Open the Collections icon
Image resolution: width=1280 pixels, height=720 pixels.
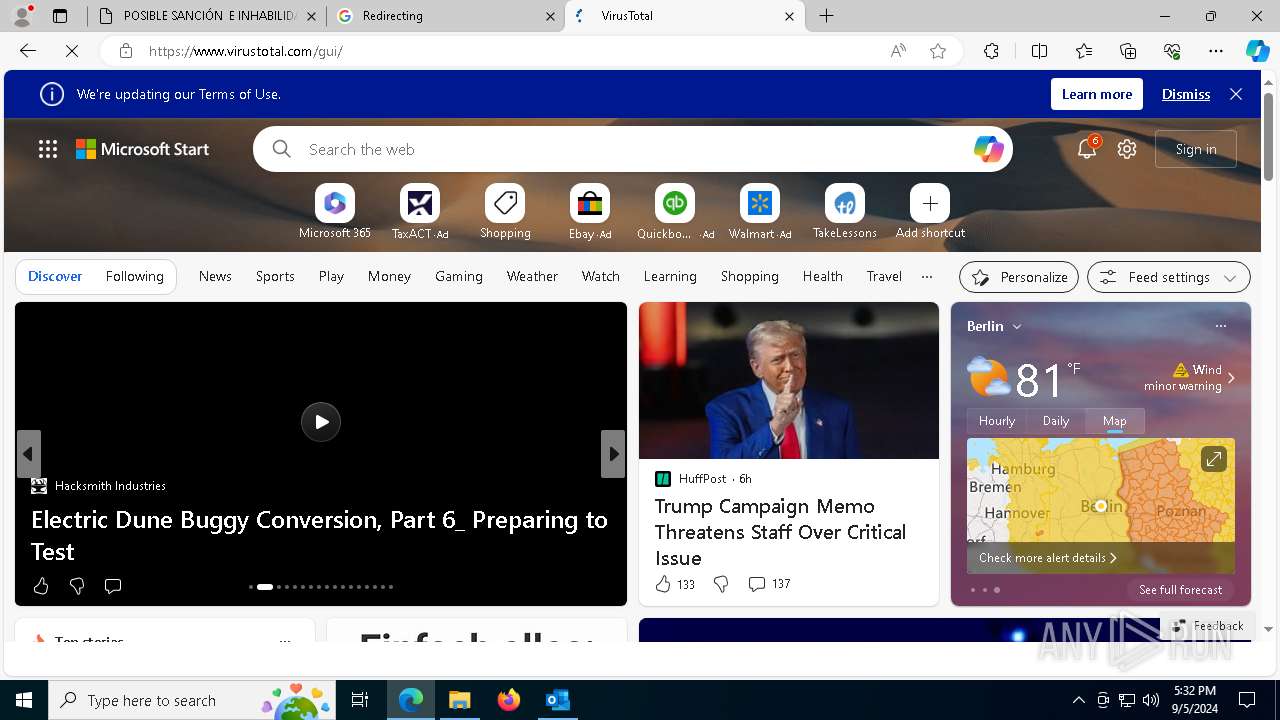tap(1128, 51)
